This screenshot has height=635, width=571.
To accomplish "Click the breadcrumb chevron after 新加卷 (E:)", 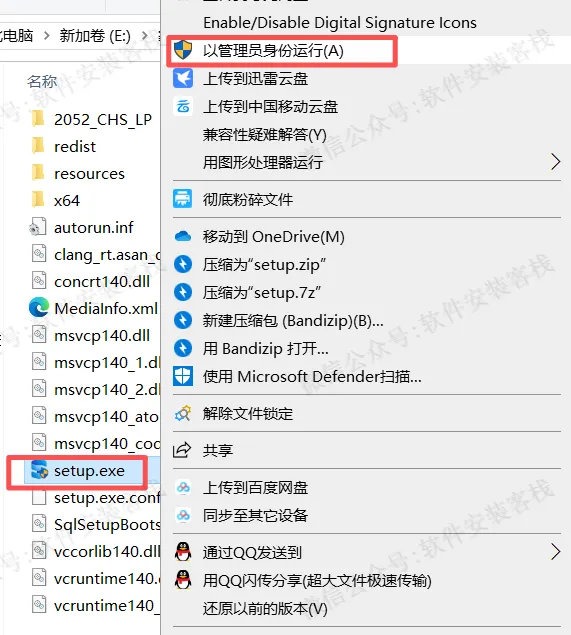I will tap(145, 36).
